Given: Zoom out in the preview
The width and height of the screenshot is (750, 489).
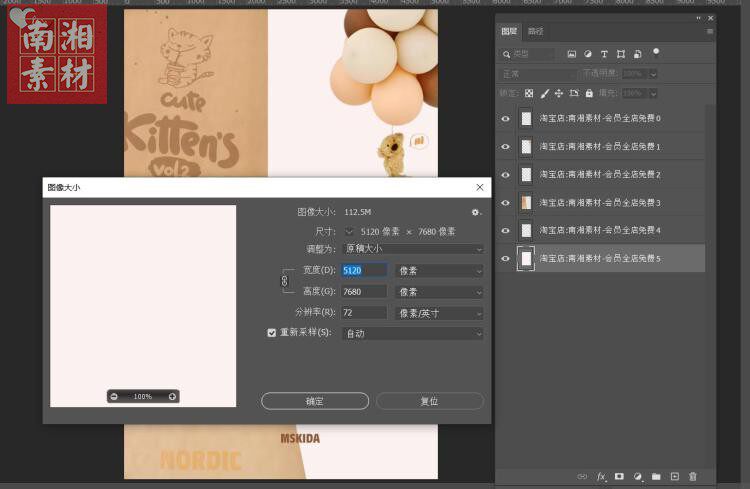Looking at the screenshot, I should (114, 396).
